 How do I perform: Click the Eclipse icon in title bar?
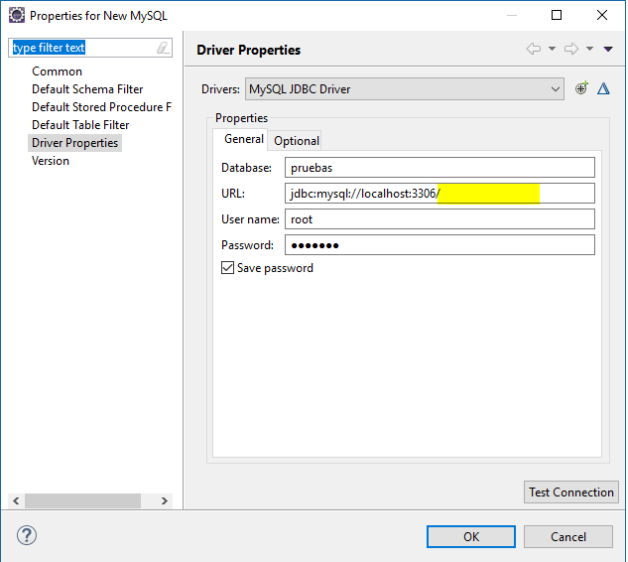16,15
